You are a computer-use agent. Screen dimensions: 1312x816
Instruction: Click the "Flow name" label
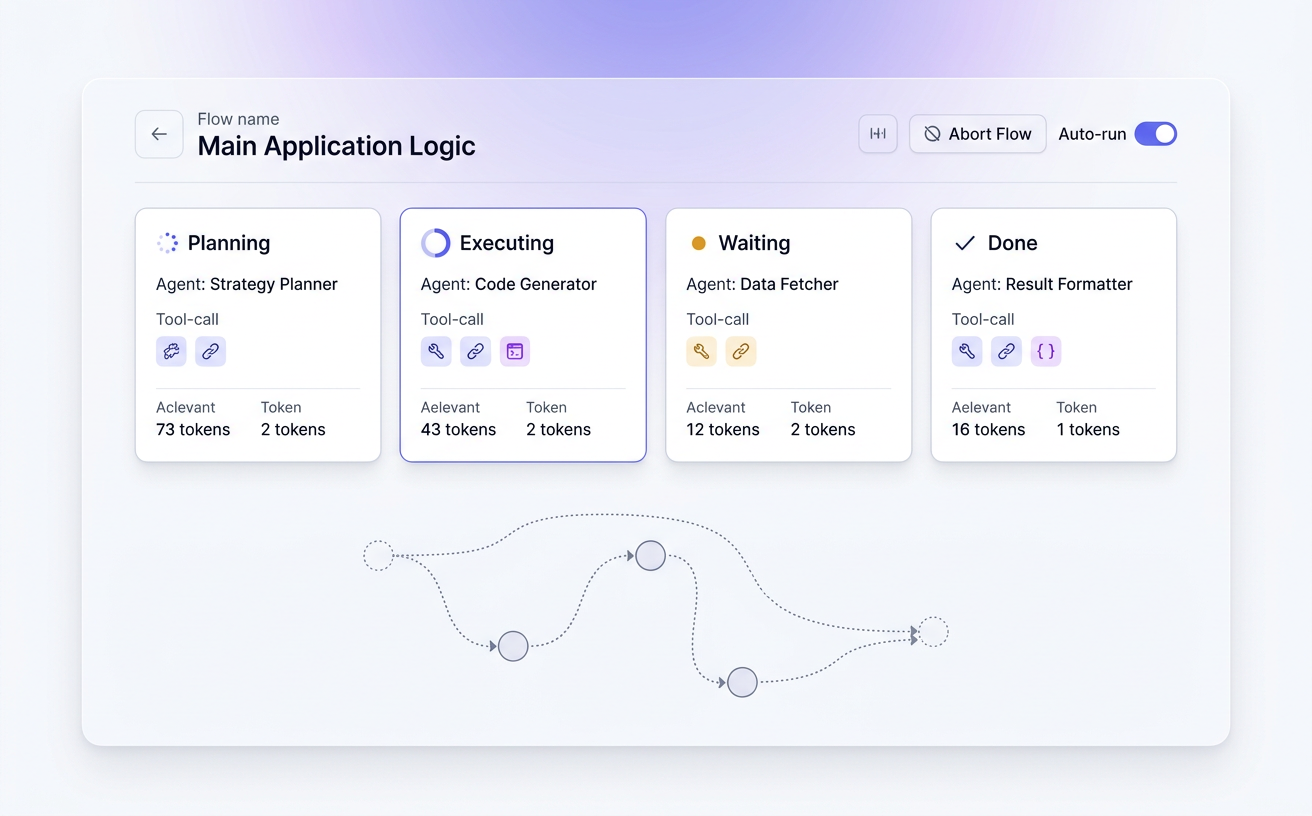coord(238,118)
